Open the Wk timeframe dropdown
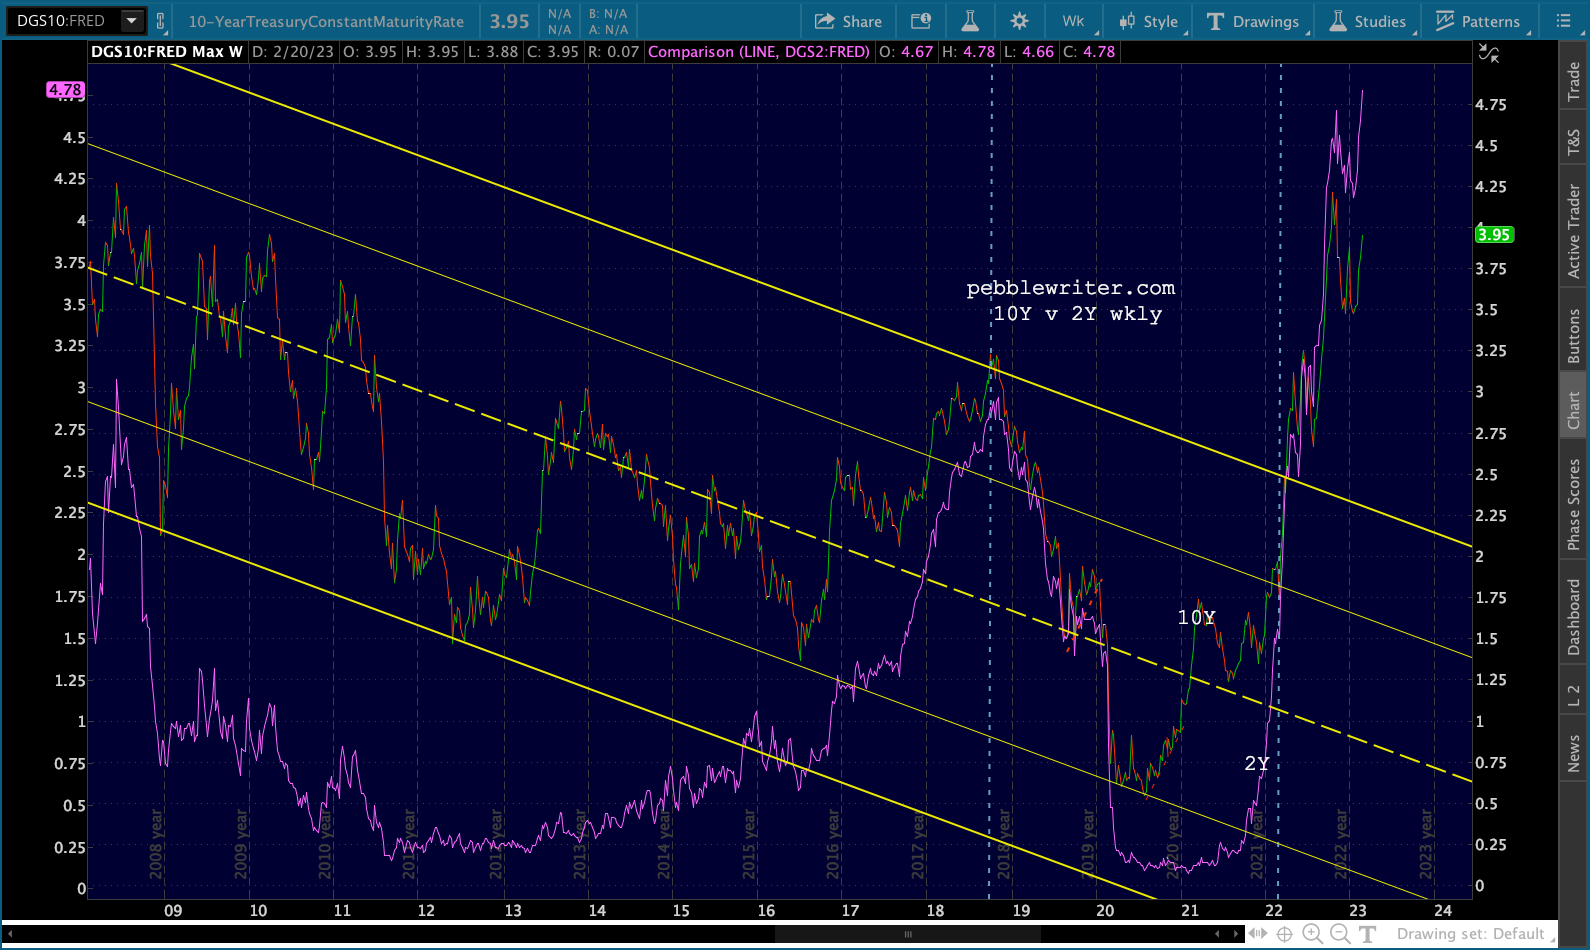Image resolution: width=1590 pixels, height=950 pixels. coord(1075,21)
